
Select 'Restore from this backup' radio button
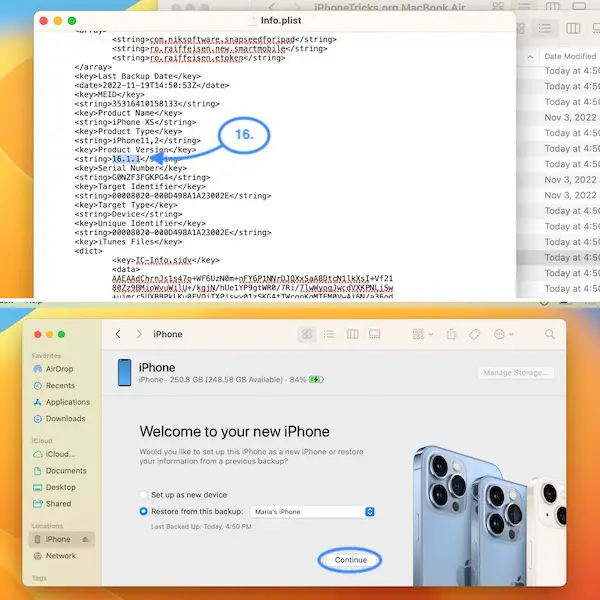pos(143,512)
